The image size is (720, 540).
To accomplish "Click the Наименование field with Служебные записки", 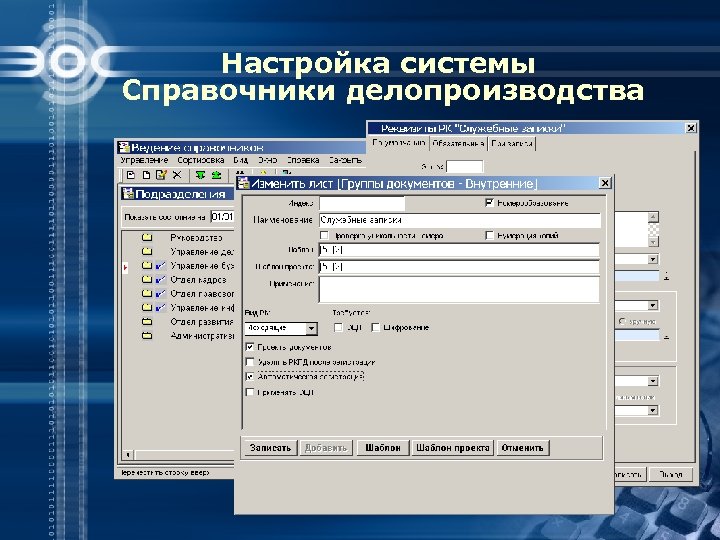I will [x=460, y=220].
